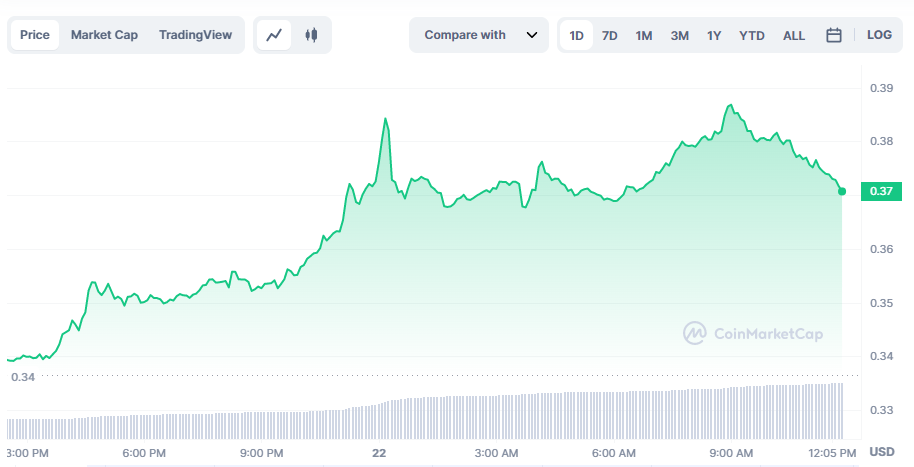Open the calendar date range picker
This screenshot has height=467, width=914.
(834, 35)
